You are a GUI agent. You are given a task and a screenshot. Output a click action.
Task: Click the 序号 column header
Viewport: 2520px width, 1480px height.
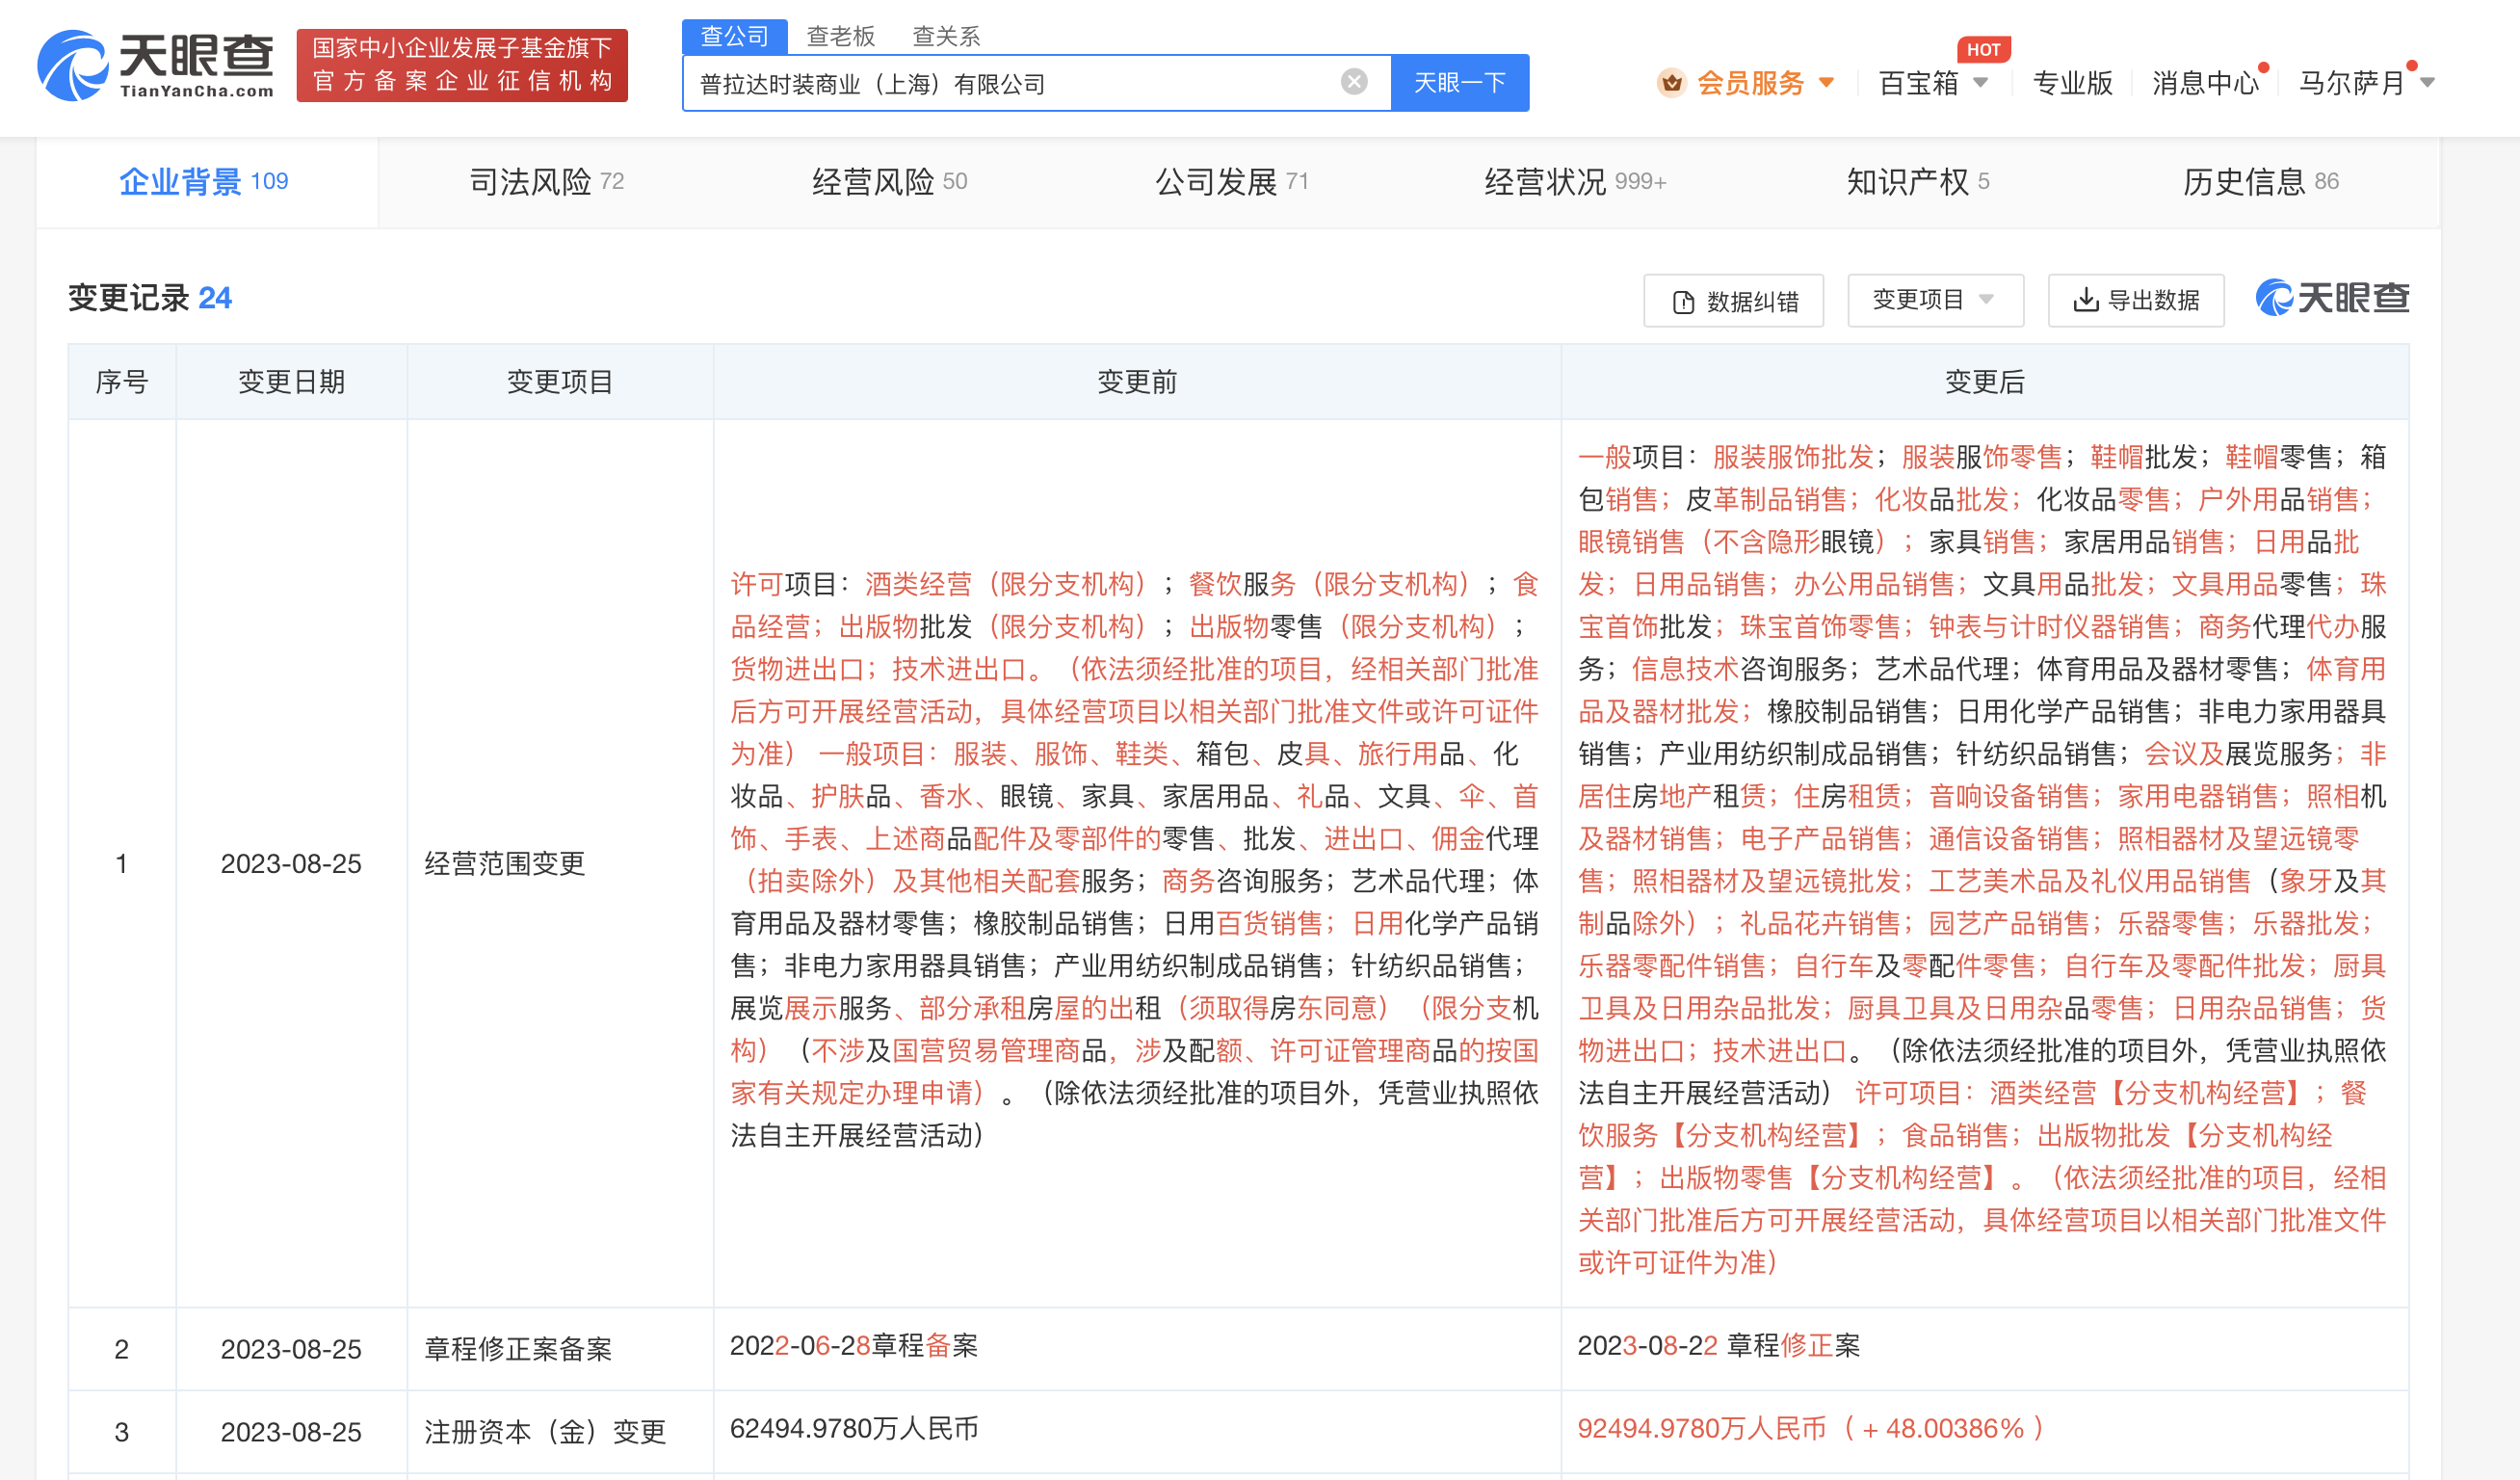coord(122,381)
